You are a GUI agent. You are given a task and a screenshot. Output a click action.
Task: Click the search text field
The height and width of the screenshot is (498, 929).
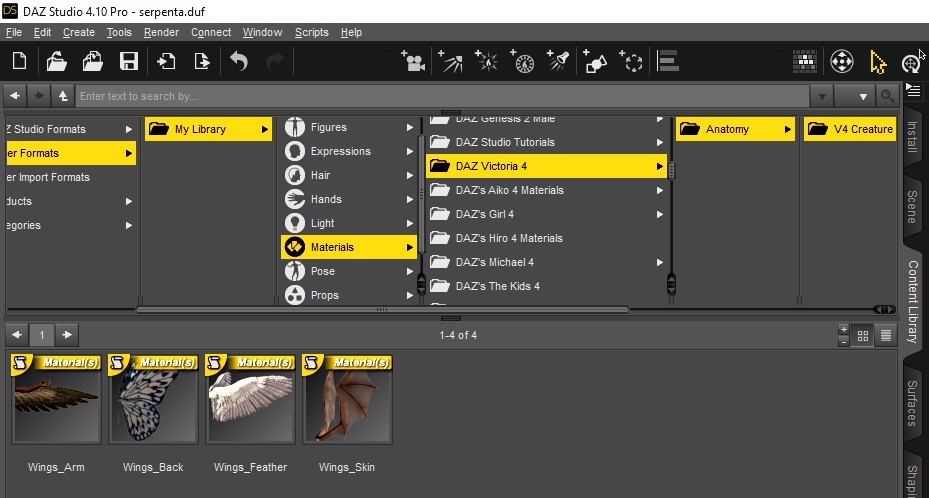click(442, 96)
